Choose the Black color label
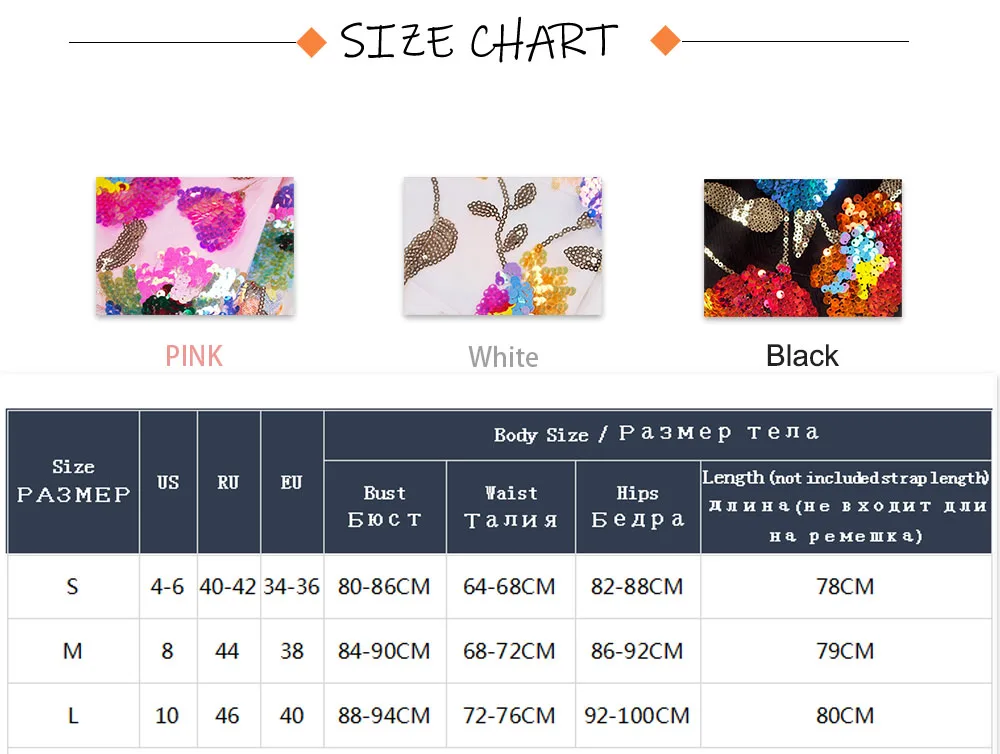 click(x=802, y=356)
